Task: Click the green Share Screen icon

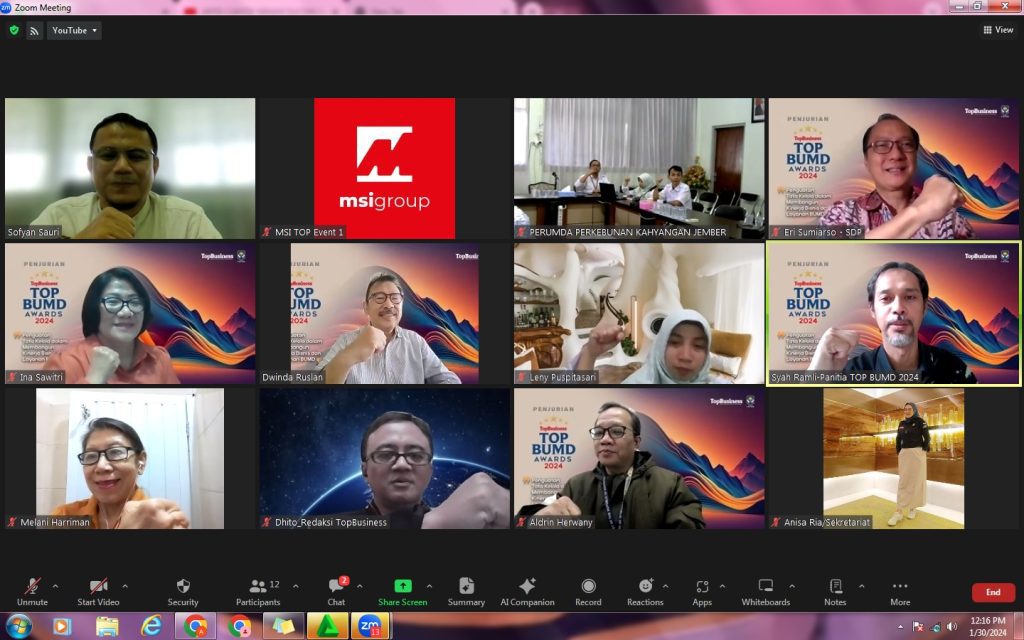Action: (402, 586)
